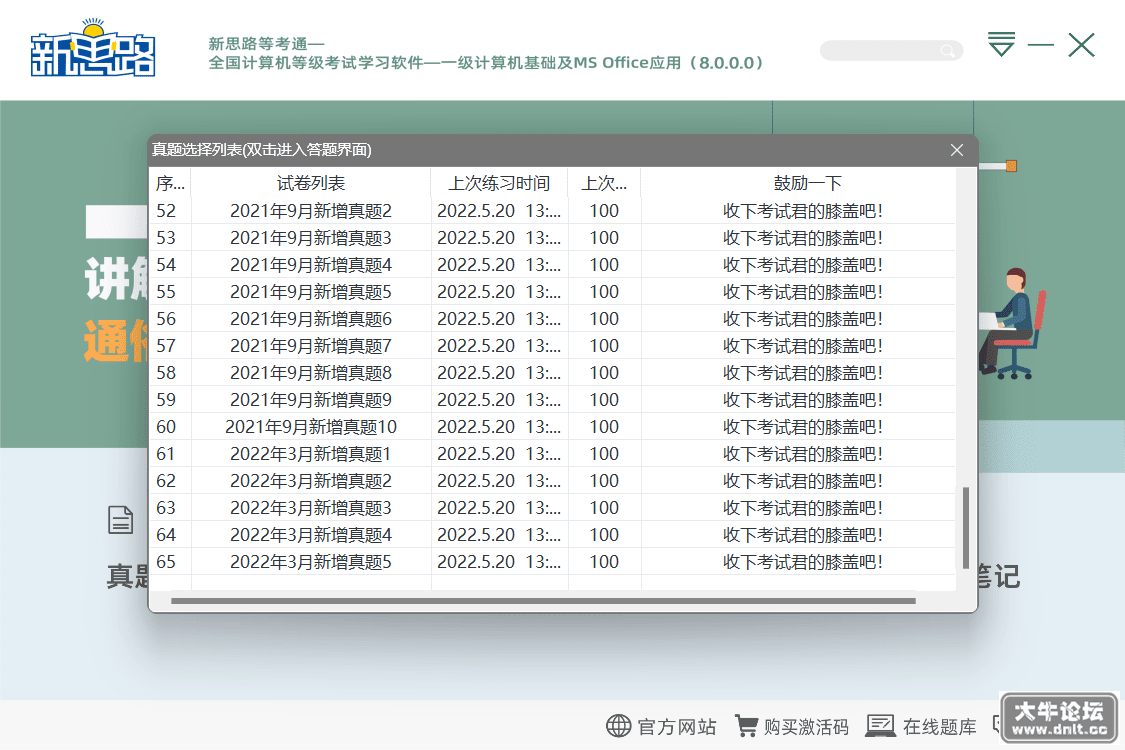Click the encouragement text in row 64

click(x=802, y=535)
